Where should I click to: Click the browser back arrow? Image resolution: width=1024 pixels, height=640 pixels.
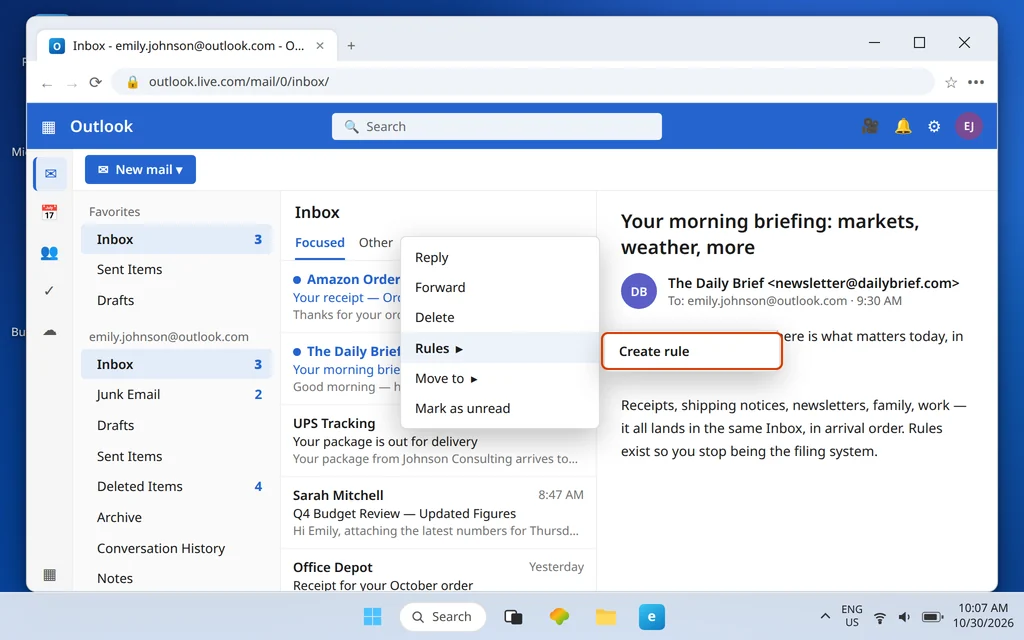point(46,85)
